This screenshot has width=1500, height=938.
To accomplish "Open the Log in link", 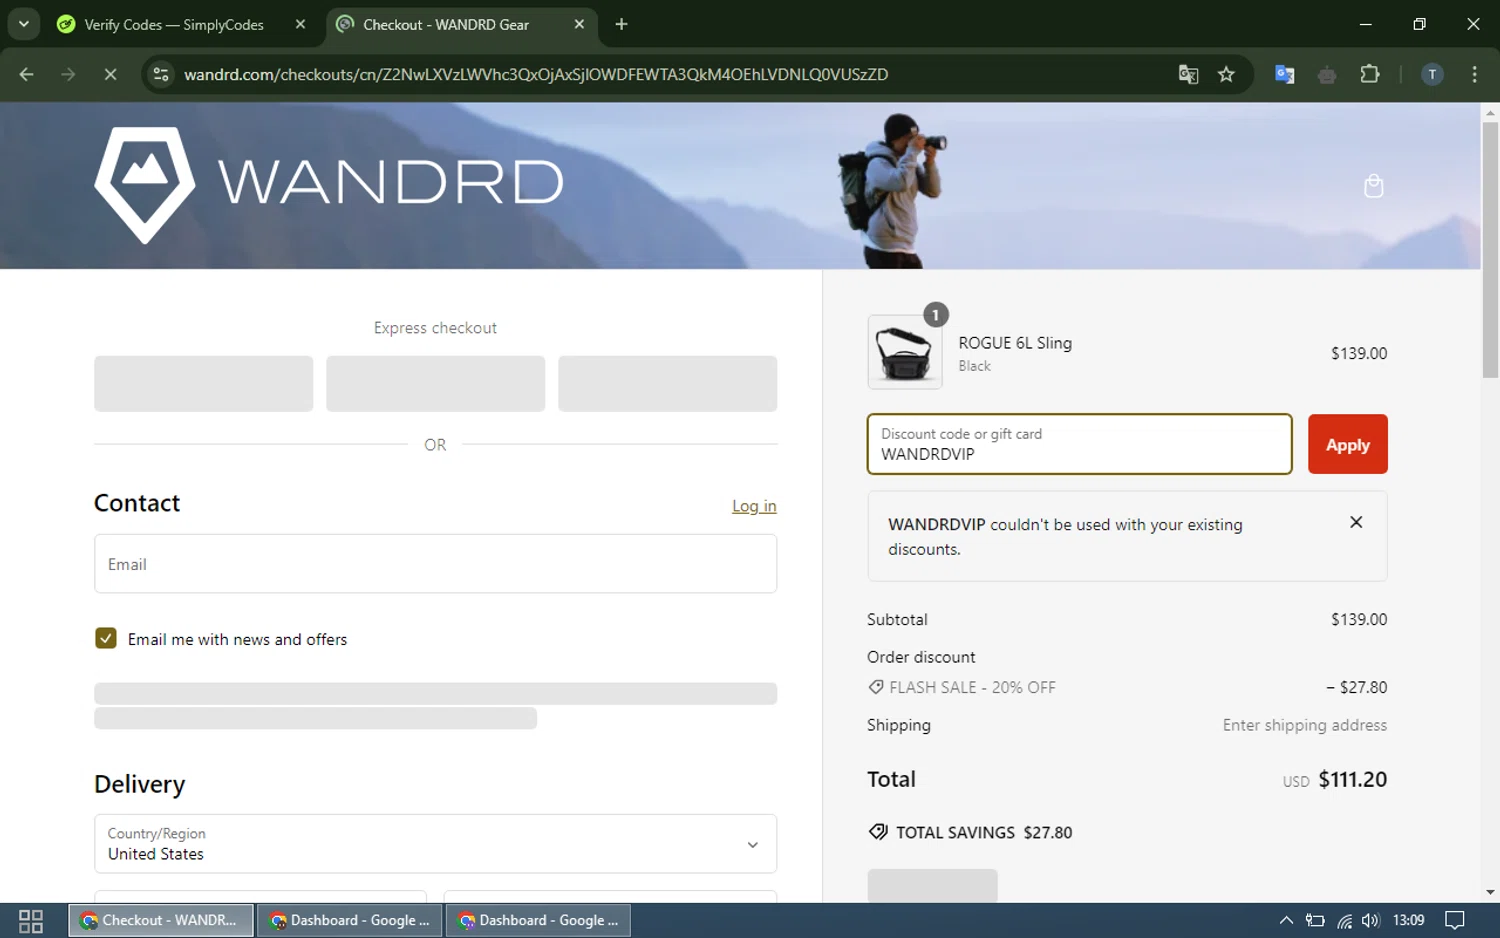I will (x=754, y=506).
